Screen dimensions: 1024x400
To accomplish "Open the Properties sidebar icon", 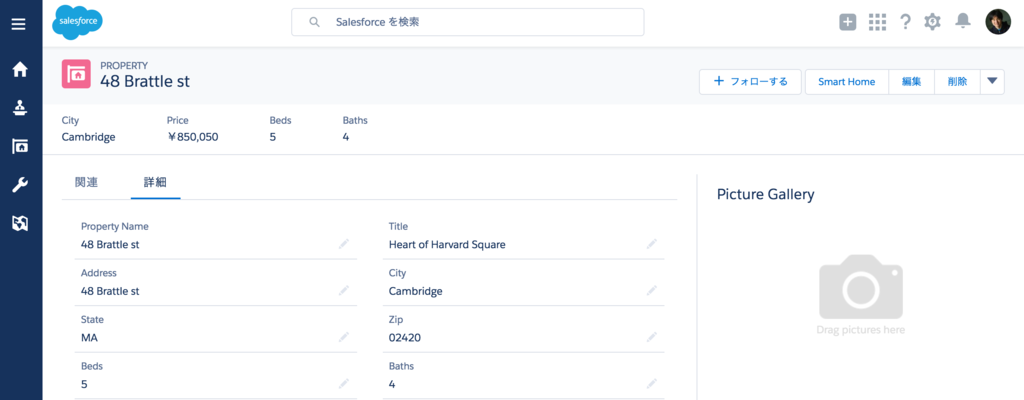I will click(19, 147).
